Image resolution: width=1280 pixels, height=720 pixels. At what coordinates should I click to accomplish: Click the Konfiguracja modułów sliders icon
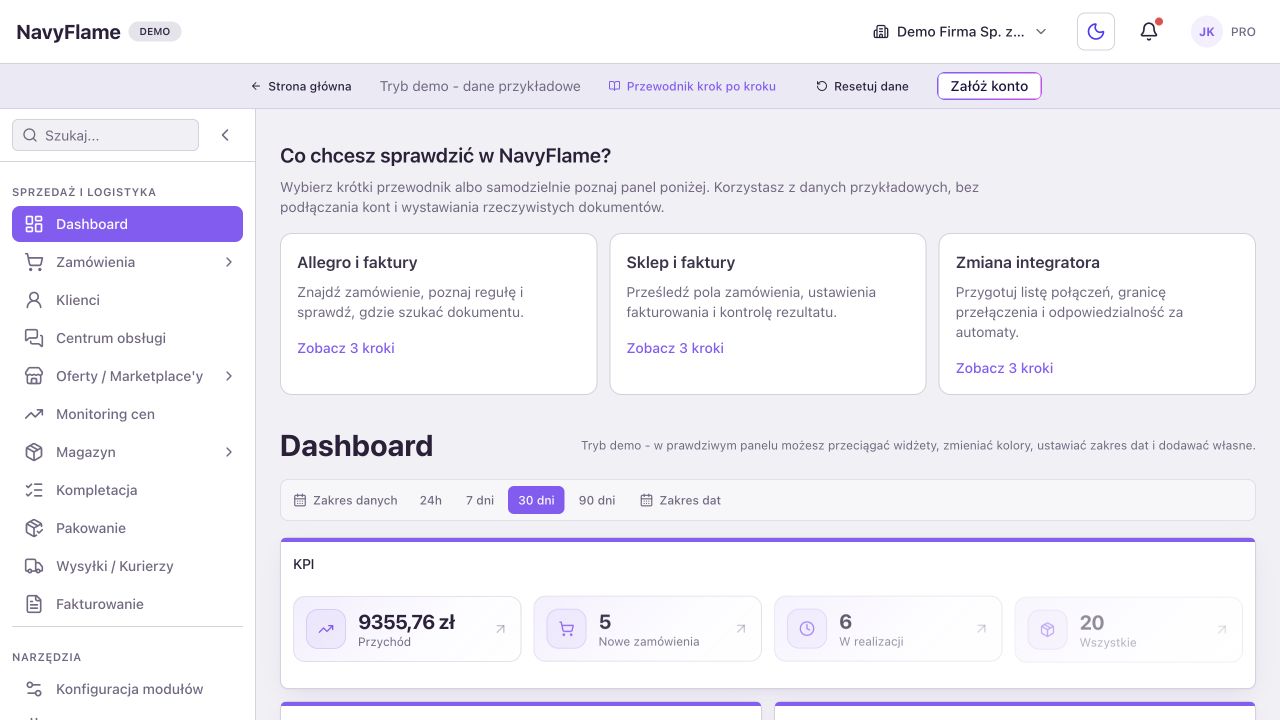[34, 689]
